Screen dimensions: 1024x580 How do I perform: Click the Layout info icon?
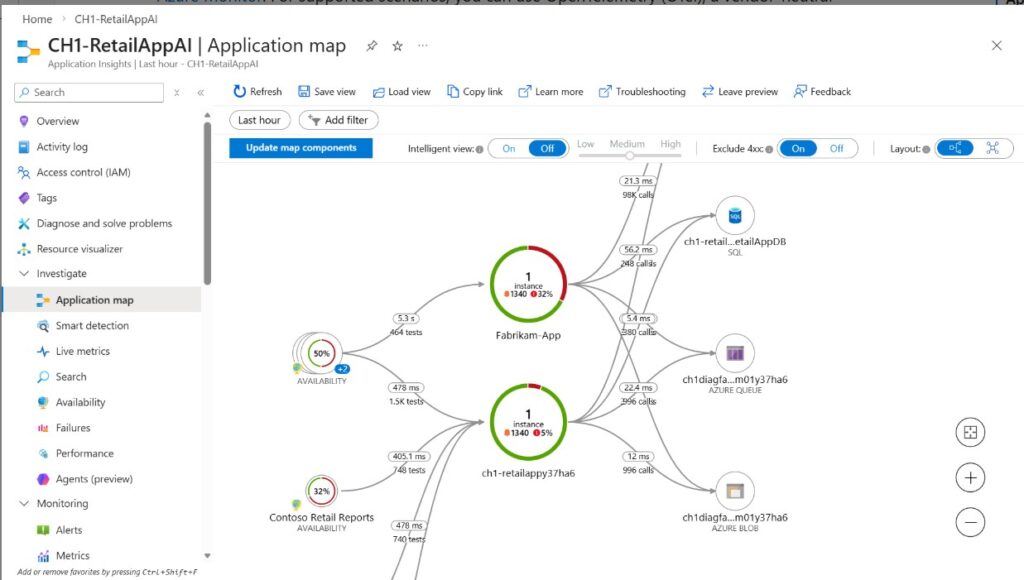(926, 149)
